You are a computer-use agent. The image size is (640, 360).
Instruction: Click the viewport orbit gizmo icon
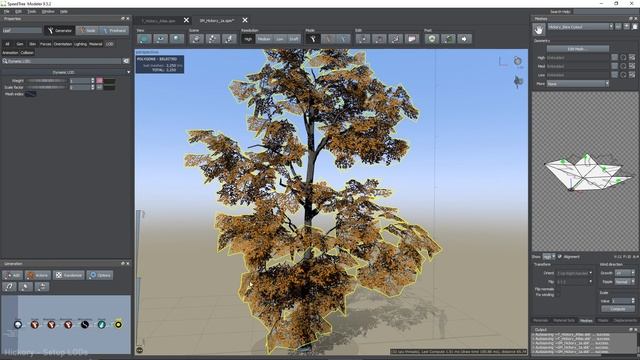click(x=518, y=61)
